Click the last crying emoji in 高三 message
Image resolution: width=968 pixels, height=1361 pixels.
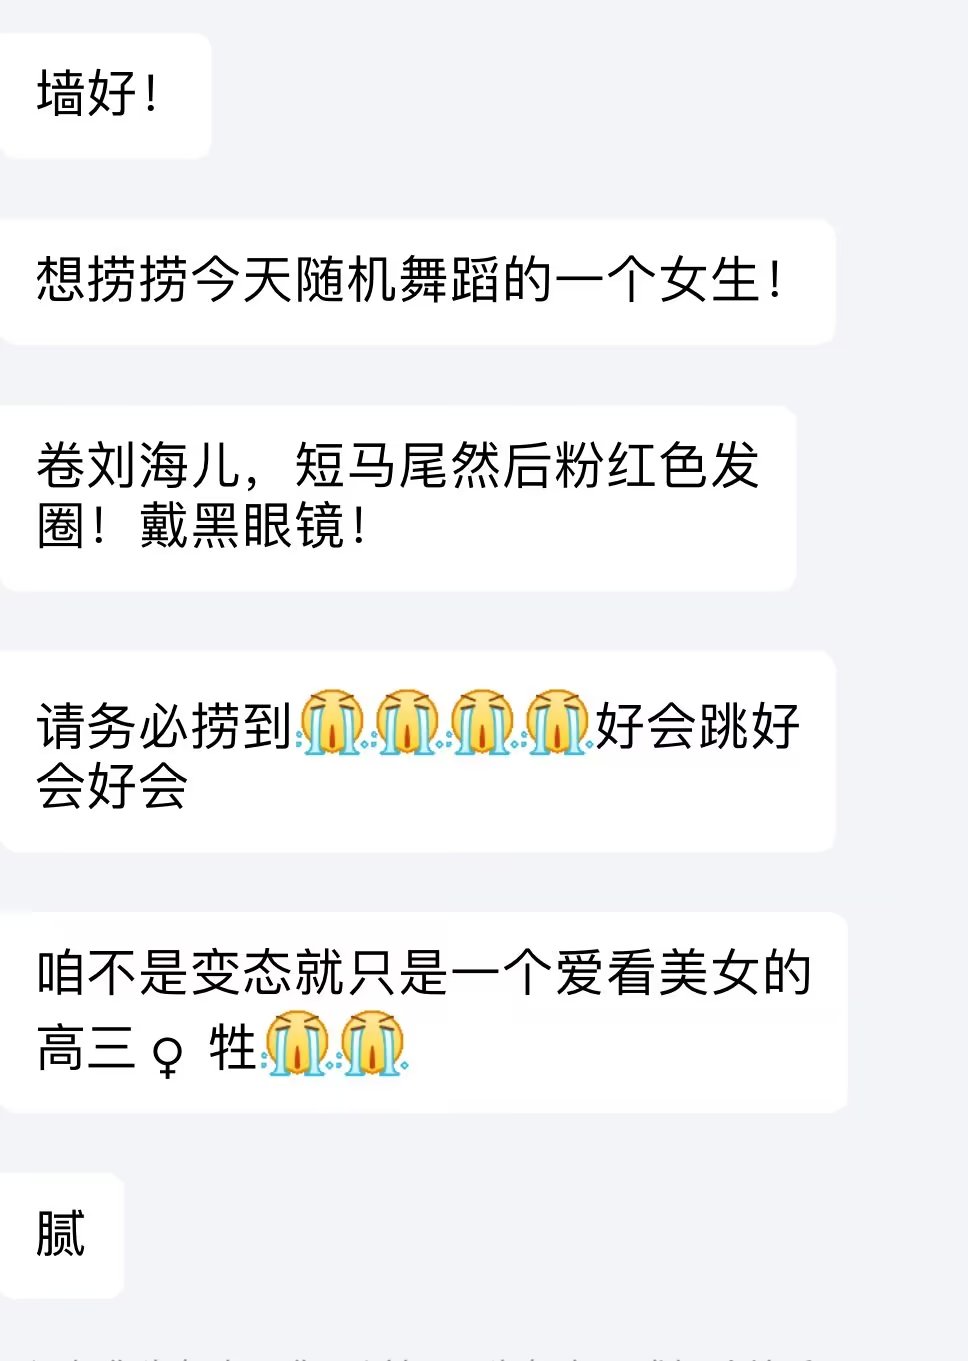(372, 1044)
